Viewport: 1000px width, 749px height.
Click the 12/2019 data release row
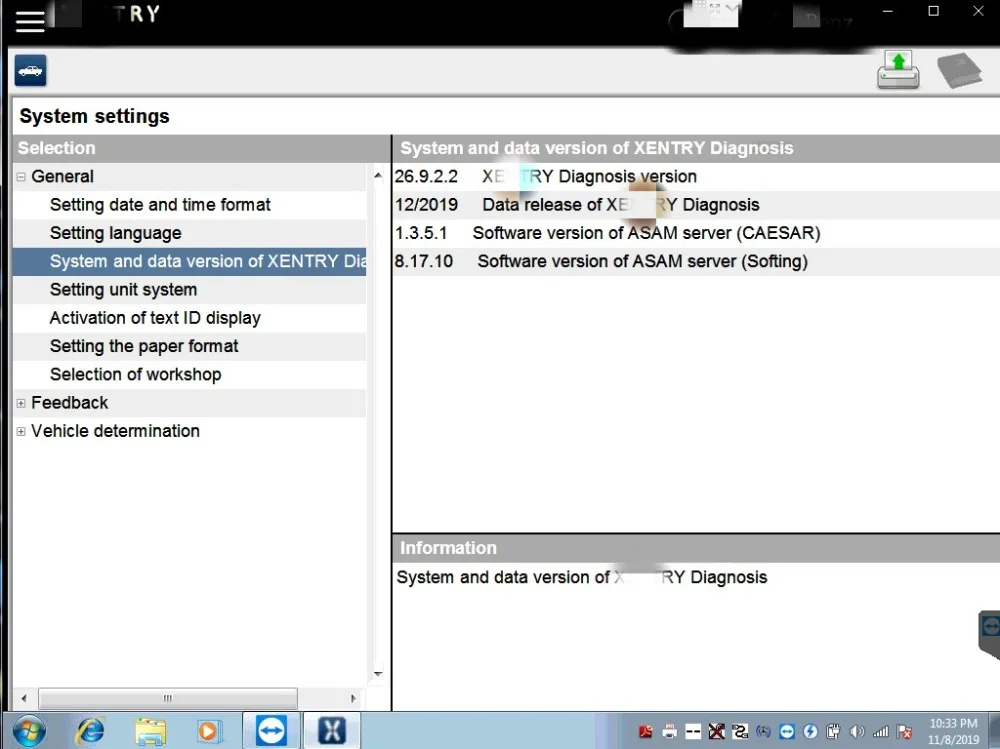[x=696, y=205]
